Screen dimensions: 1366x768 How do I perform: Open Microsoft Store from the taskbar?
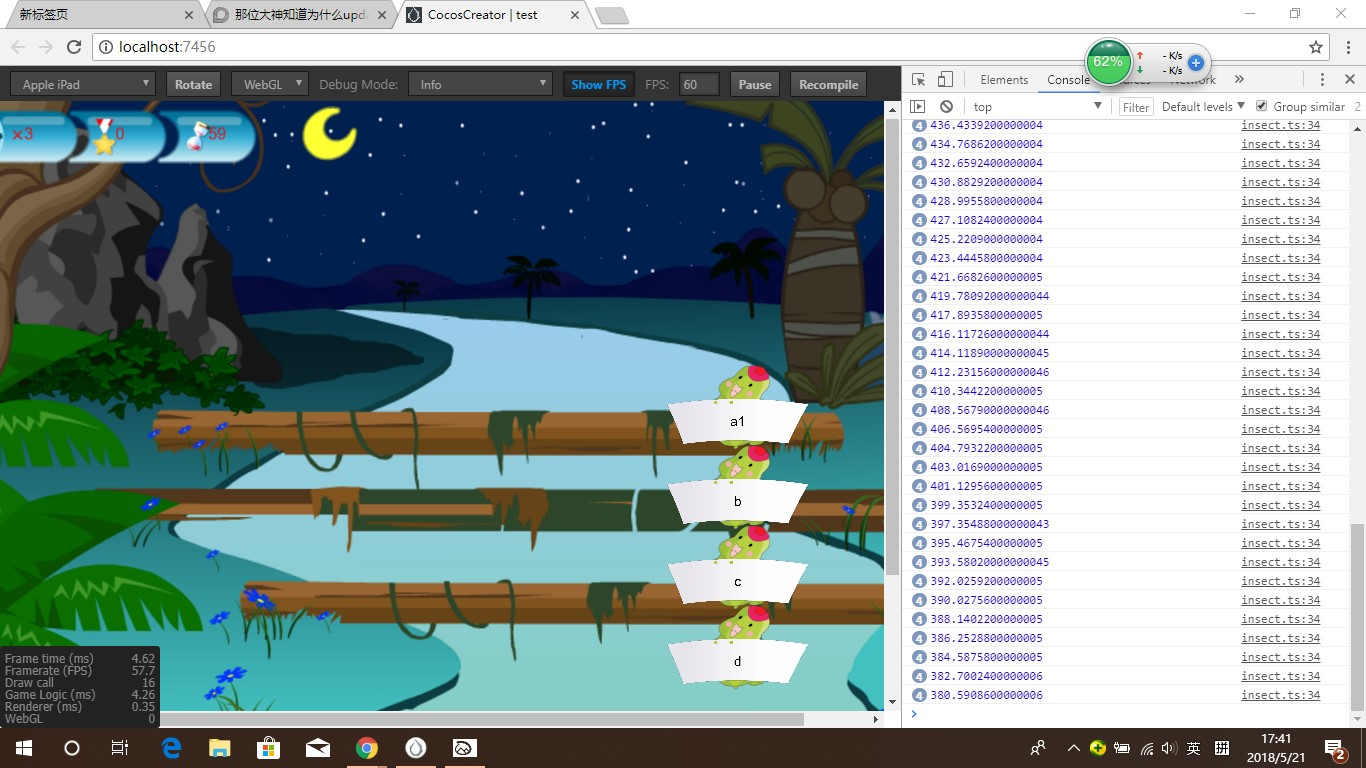268,748
